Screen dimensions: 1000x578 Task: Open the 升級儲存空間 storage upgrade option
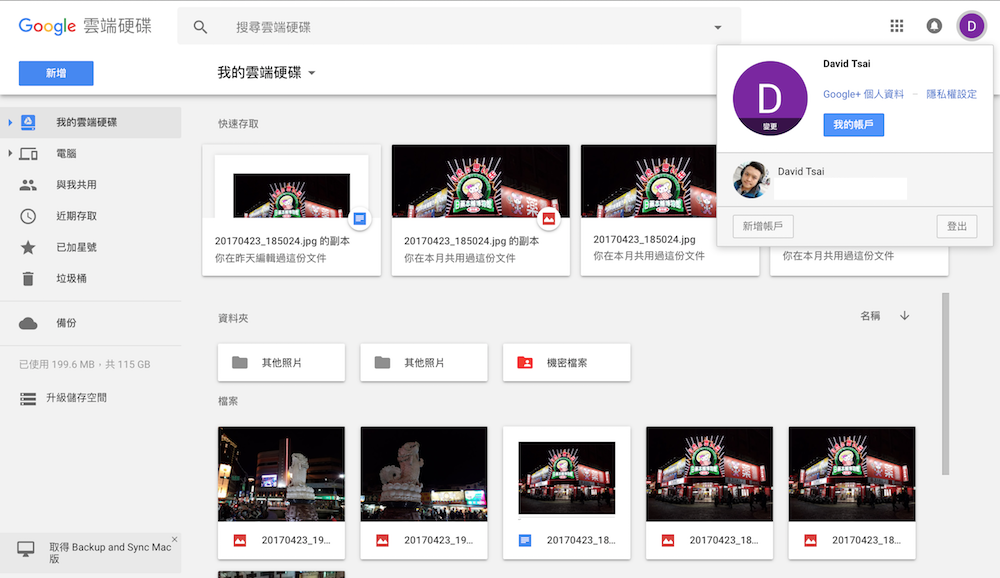click(76, 398)
